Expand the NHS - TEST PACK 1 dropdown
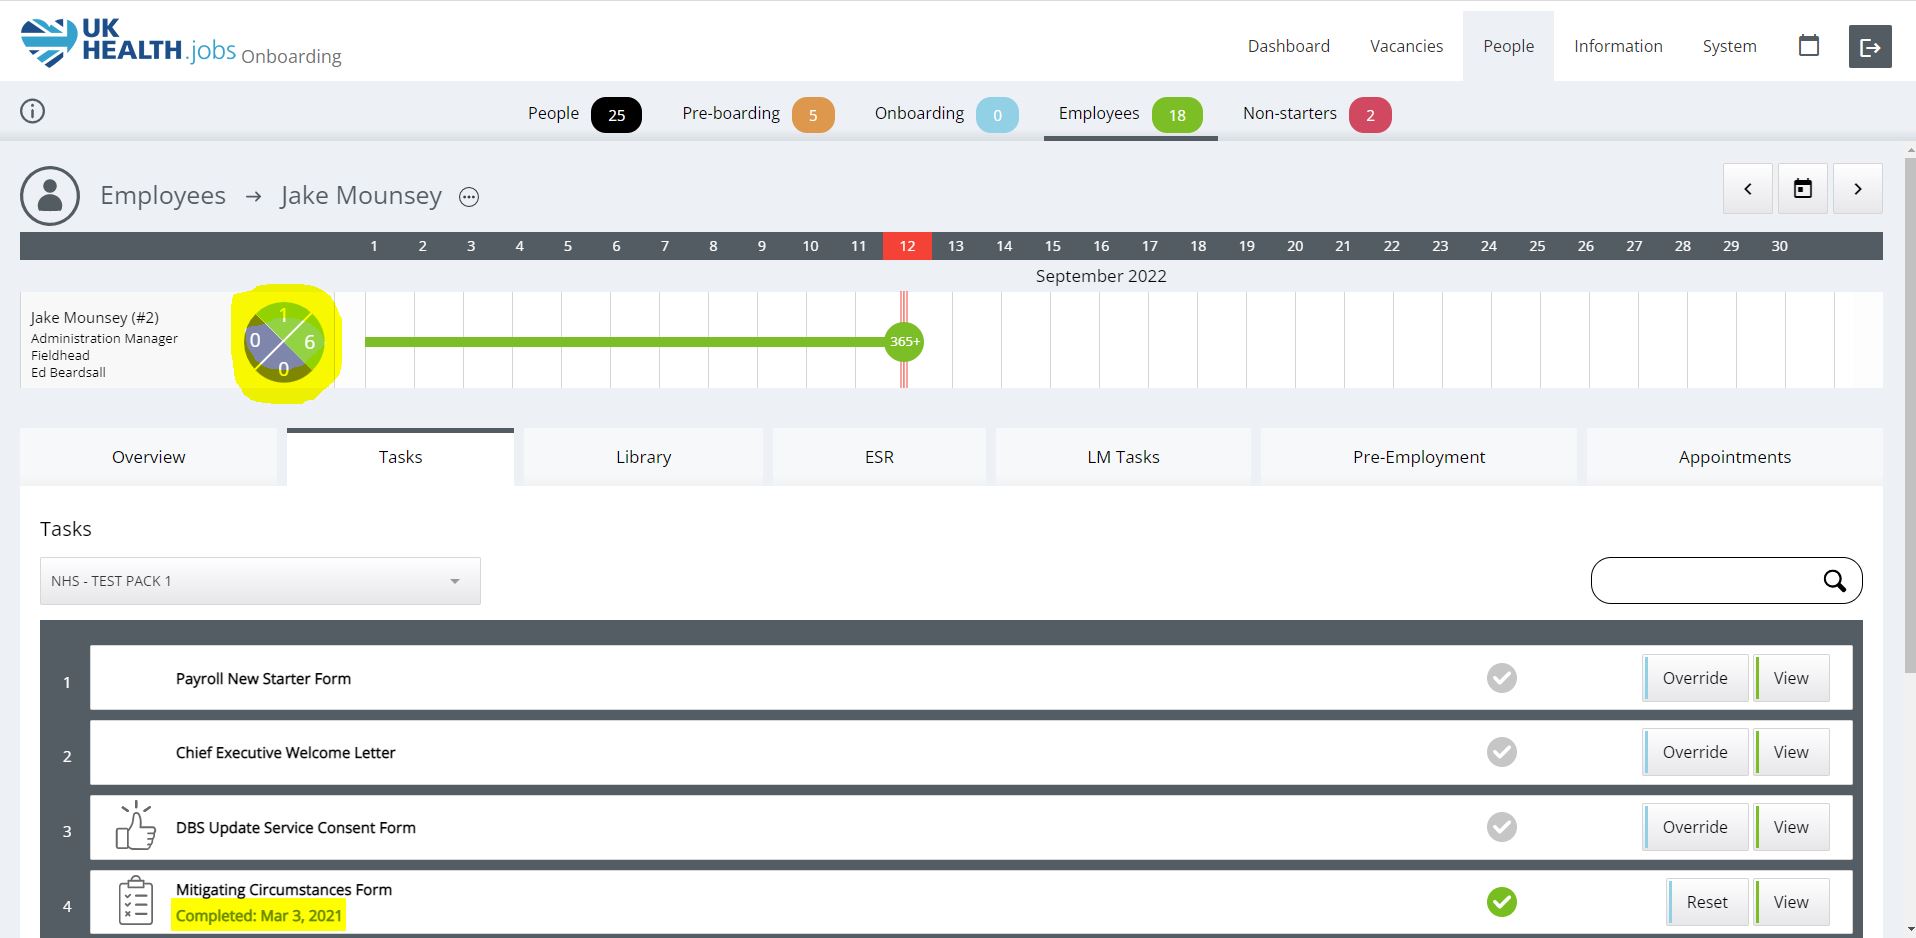 (x=260, y=581)
